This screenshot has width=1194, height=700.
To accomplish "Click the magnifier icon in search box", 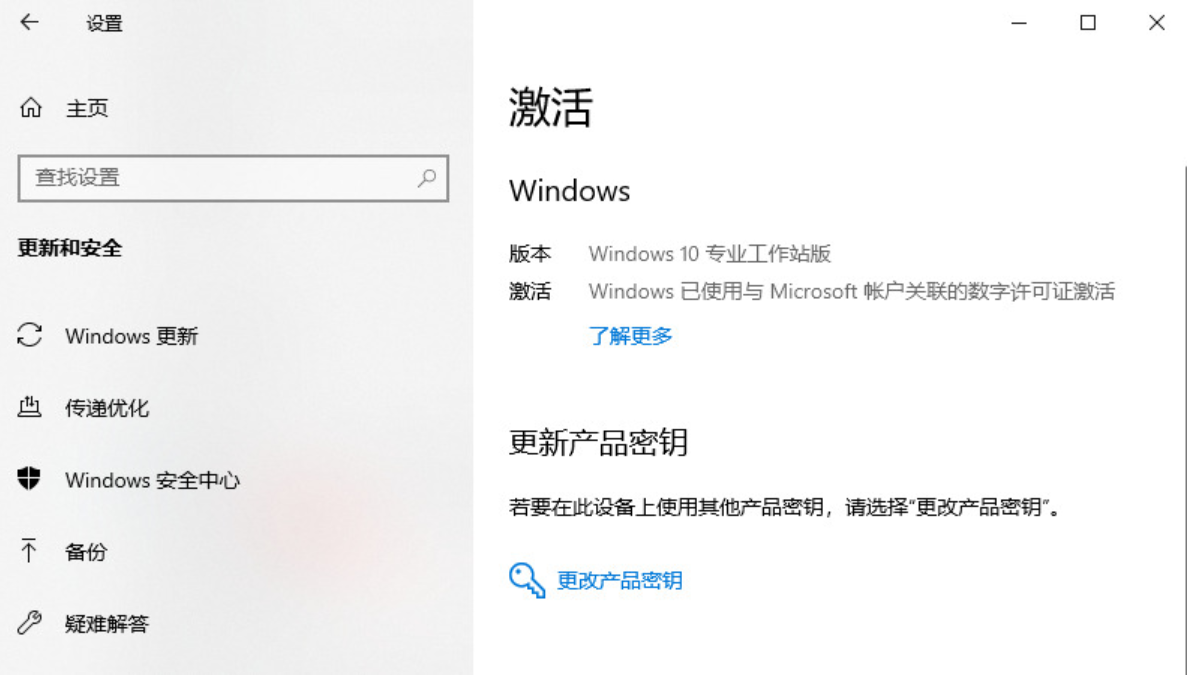I will tap(426, 178).
